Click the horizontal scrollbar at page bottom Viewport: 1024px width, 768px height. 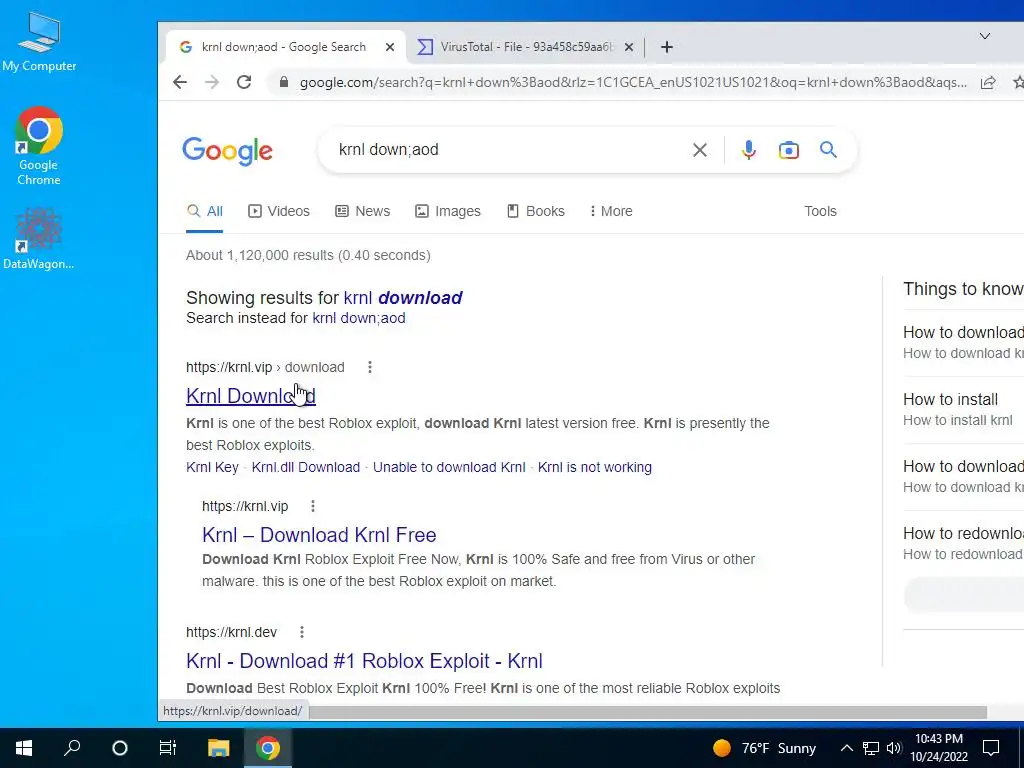(x=647, y=712)
